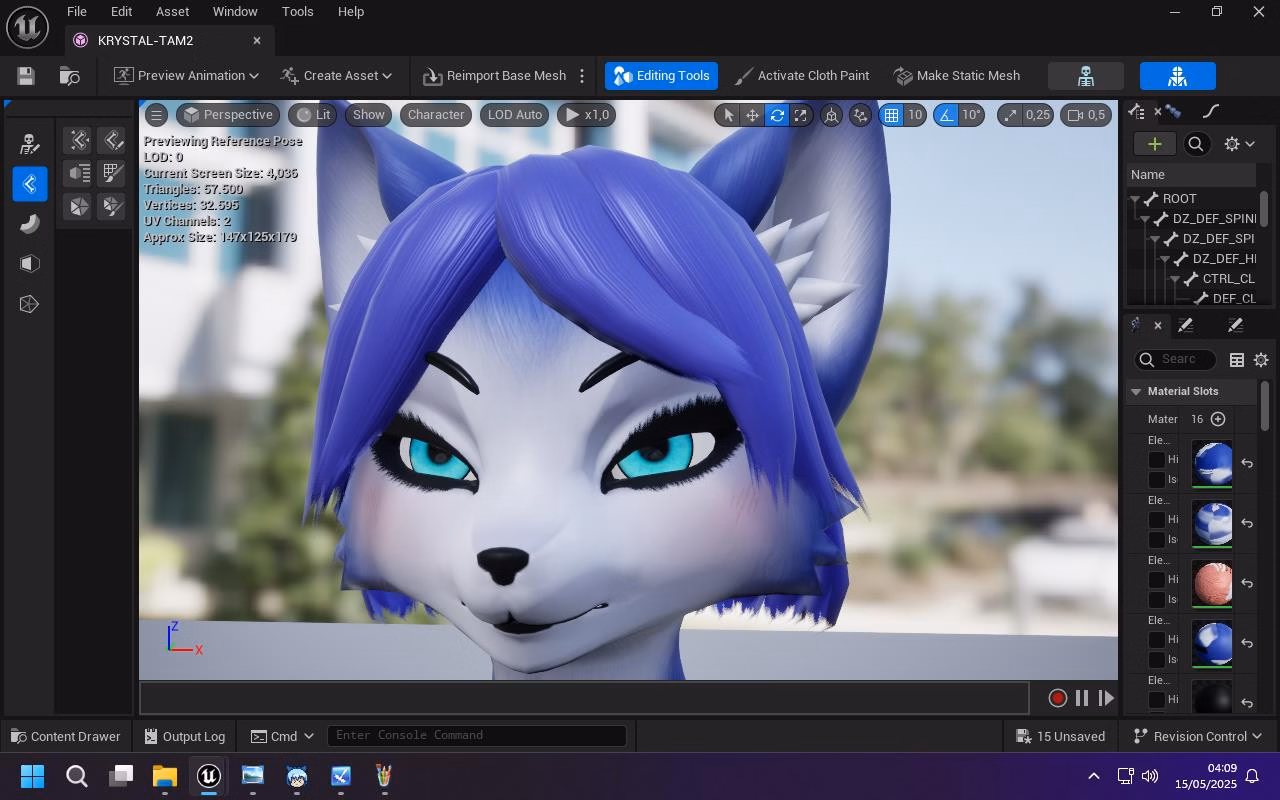
Task: Open the Tools menu
Action: point(297,12)
